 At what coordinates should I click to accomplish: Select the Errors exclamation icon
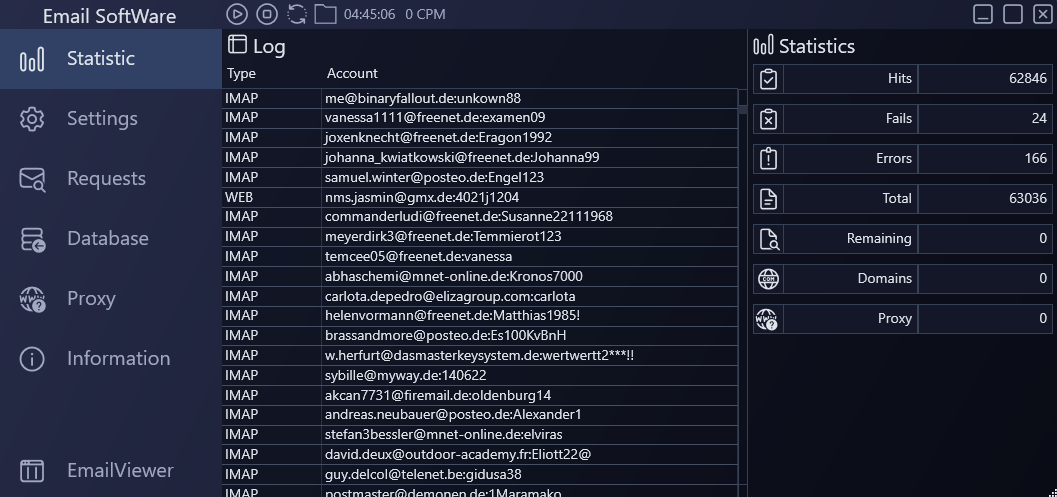(x=768, y=159)
